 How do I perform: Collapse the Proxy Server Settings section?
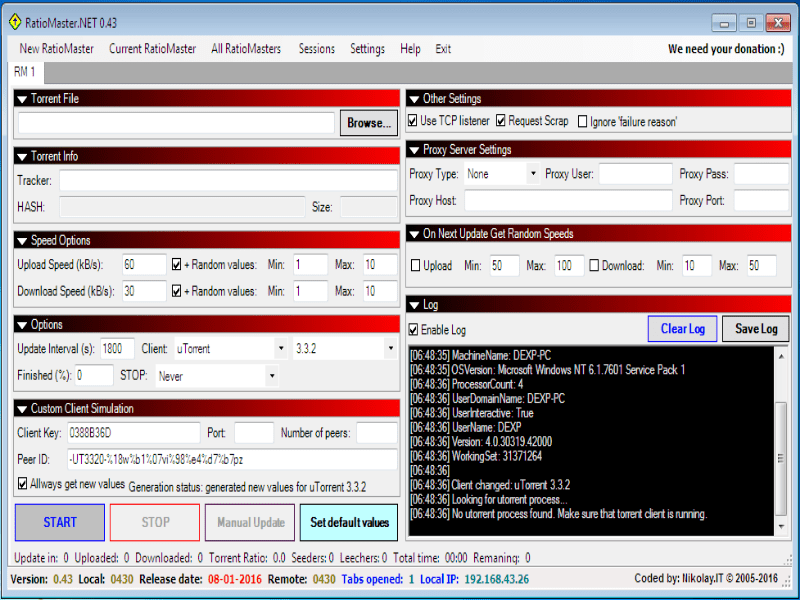414,150
